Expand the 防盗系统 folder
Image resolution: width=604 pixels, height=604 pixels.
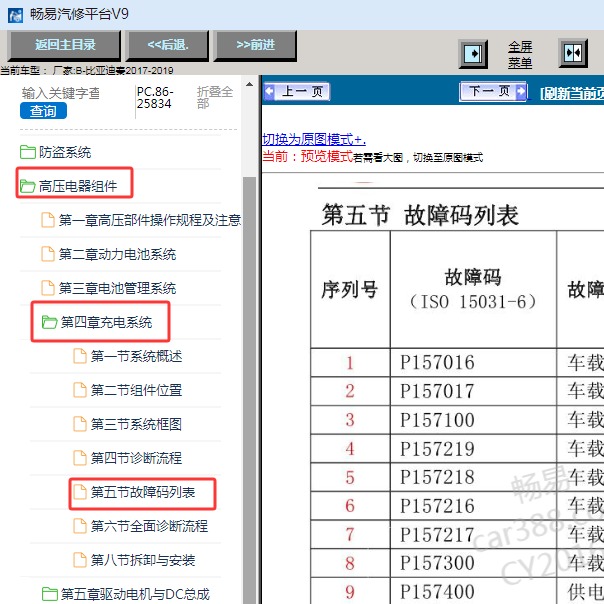65,152
